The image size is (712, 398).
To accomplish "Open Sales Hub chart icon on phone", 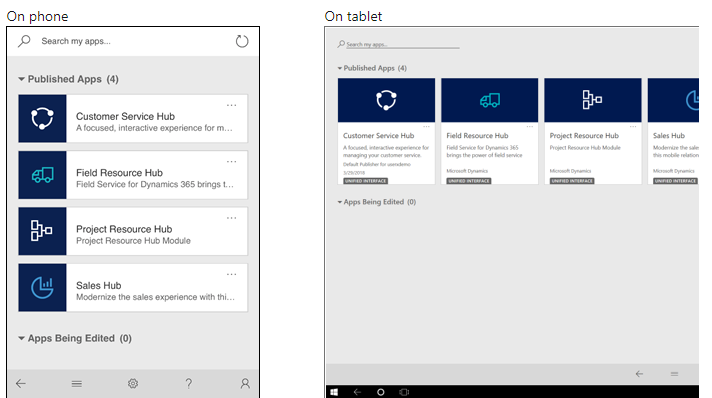I will 42,288.
